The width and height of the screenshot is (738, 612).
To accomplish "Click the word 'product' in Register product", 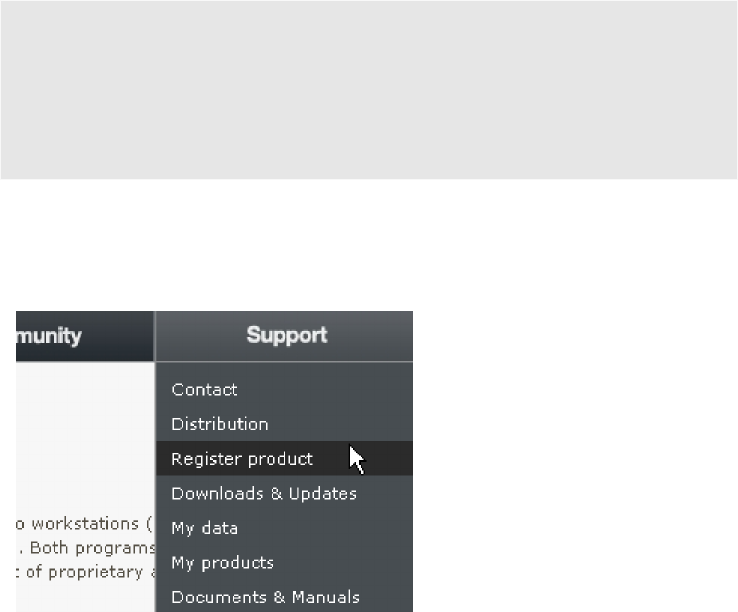I will point(281,459).
